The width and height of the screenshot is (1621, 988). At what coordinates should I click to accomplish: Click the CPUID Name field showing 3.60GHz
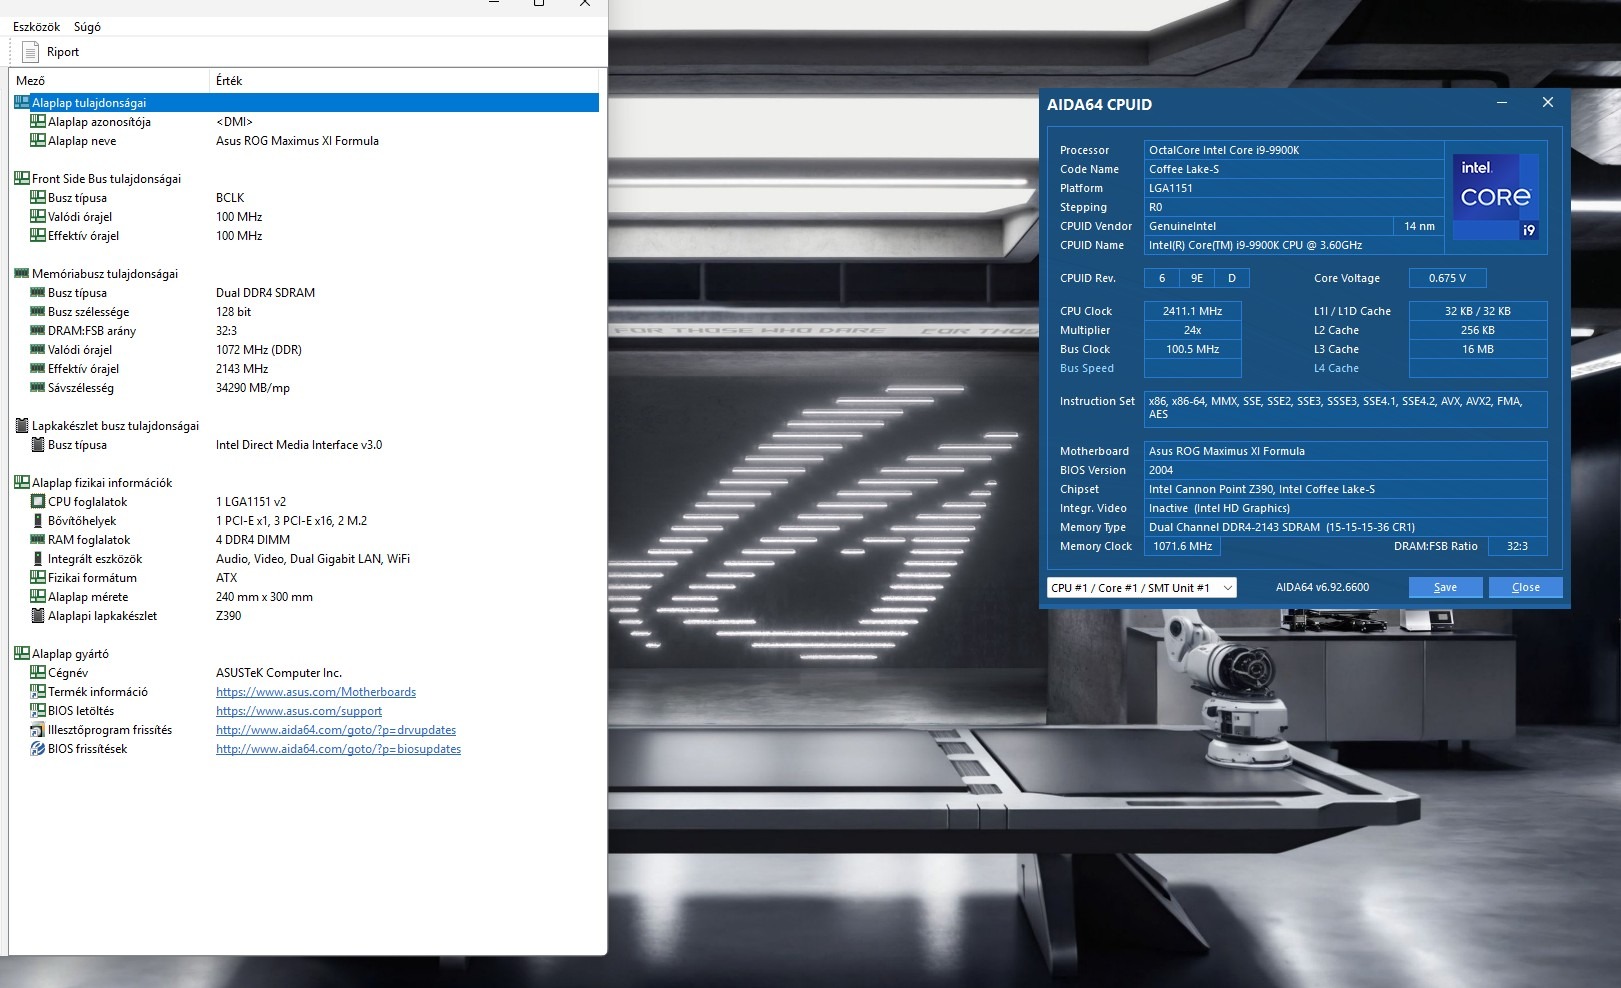[x=1294, y=245]
